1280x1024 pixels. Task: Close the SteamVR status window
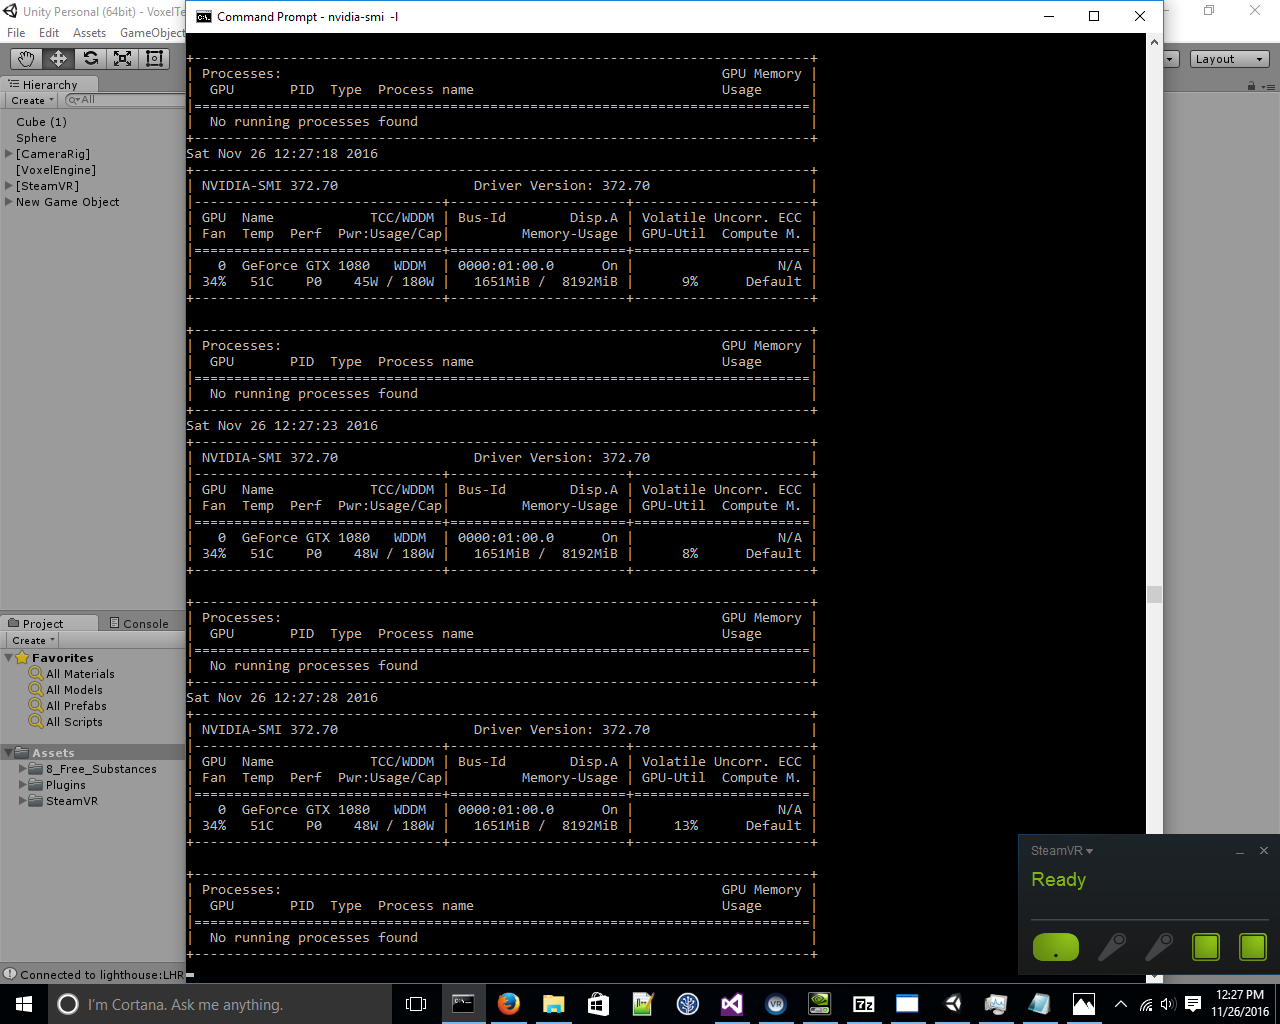coord(1264,851)
